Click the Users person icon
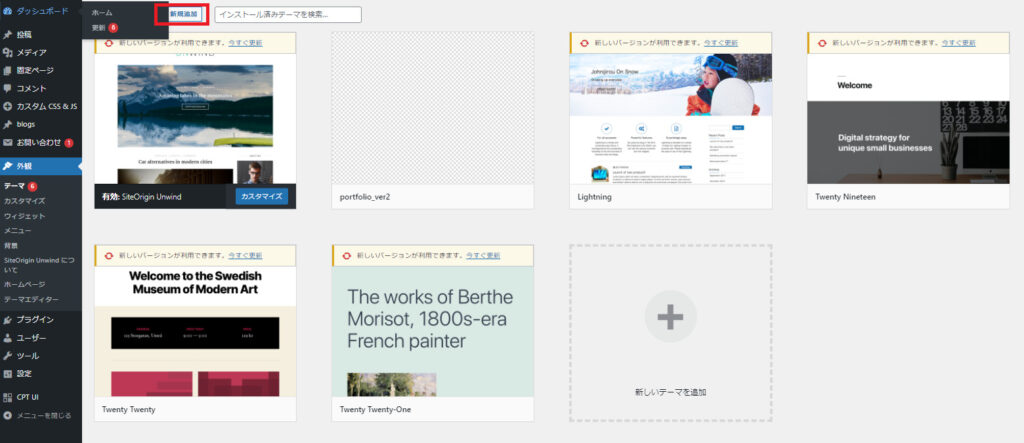This screenshot has width=1024, height=443. [8, 338]
